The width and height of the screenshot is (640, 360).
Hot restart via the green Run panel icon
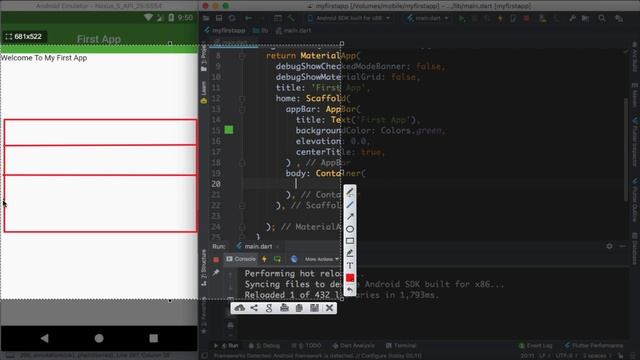coord(278,259)
